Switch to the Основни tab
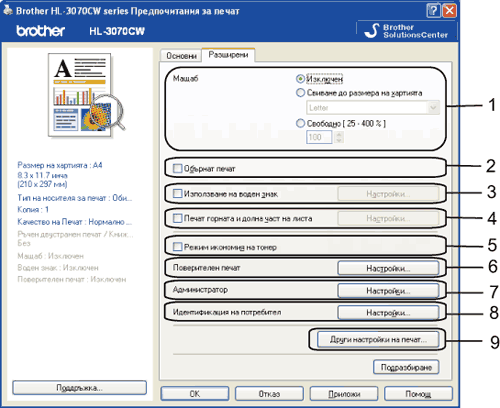Viewport: 500px width, 408px height. [x=181, y=56]
